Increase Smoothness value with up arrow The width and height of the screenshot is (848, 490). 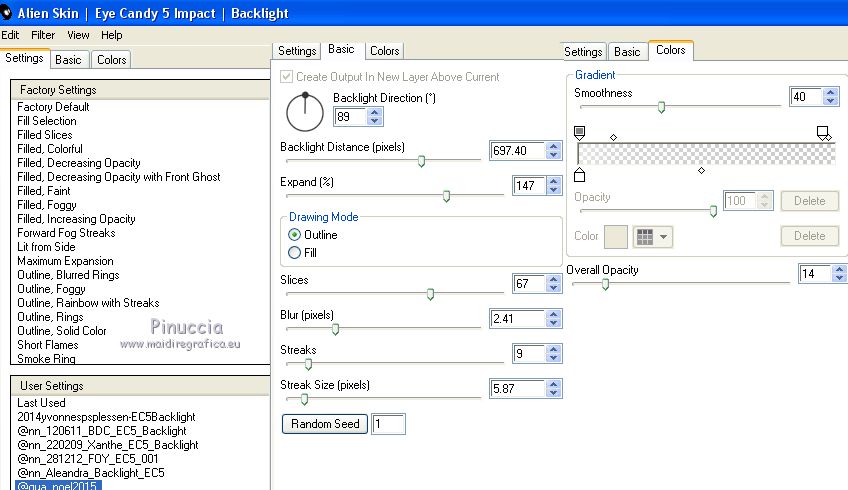click(831, 92)
